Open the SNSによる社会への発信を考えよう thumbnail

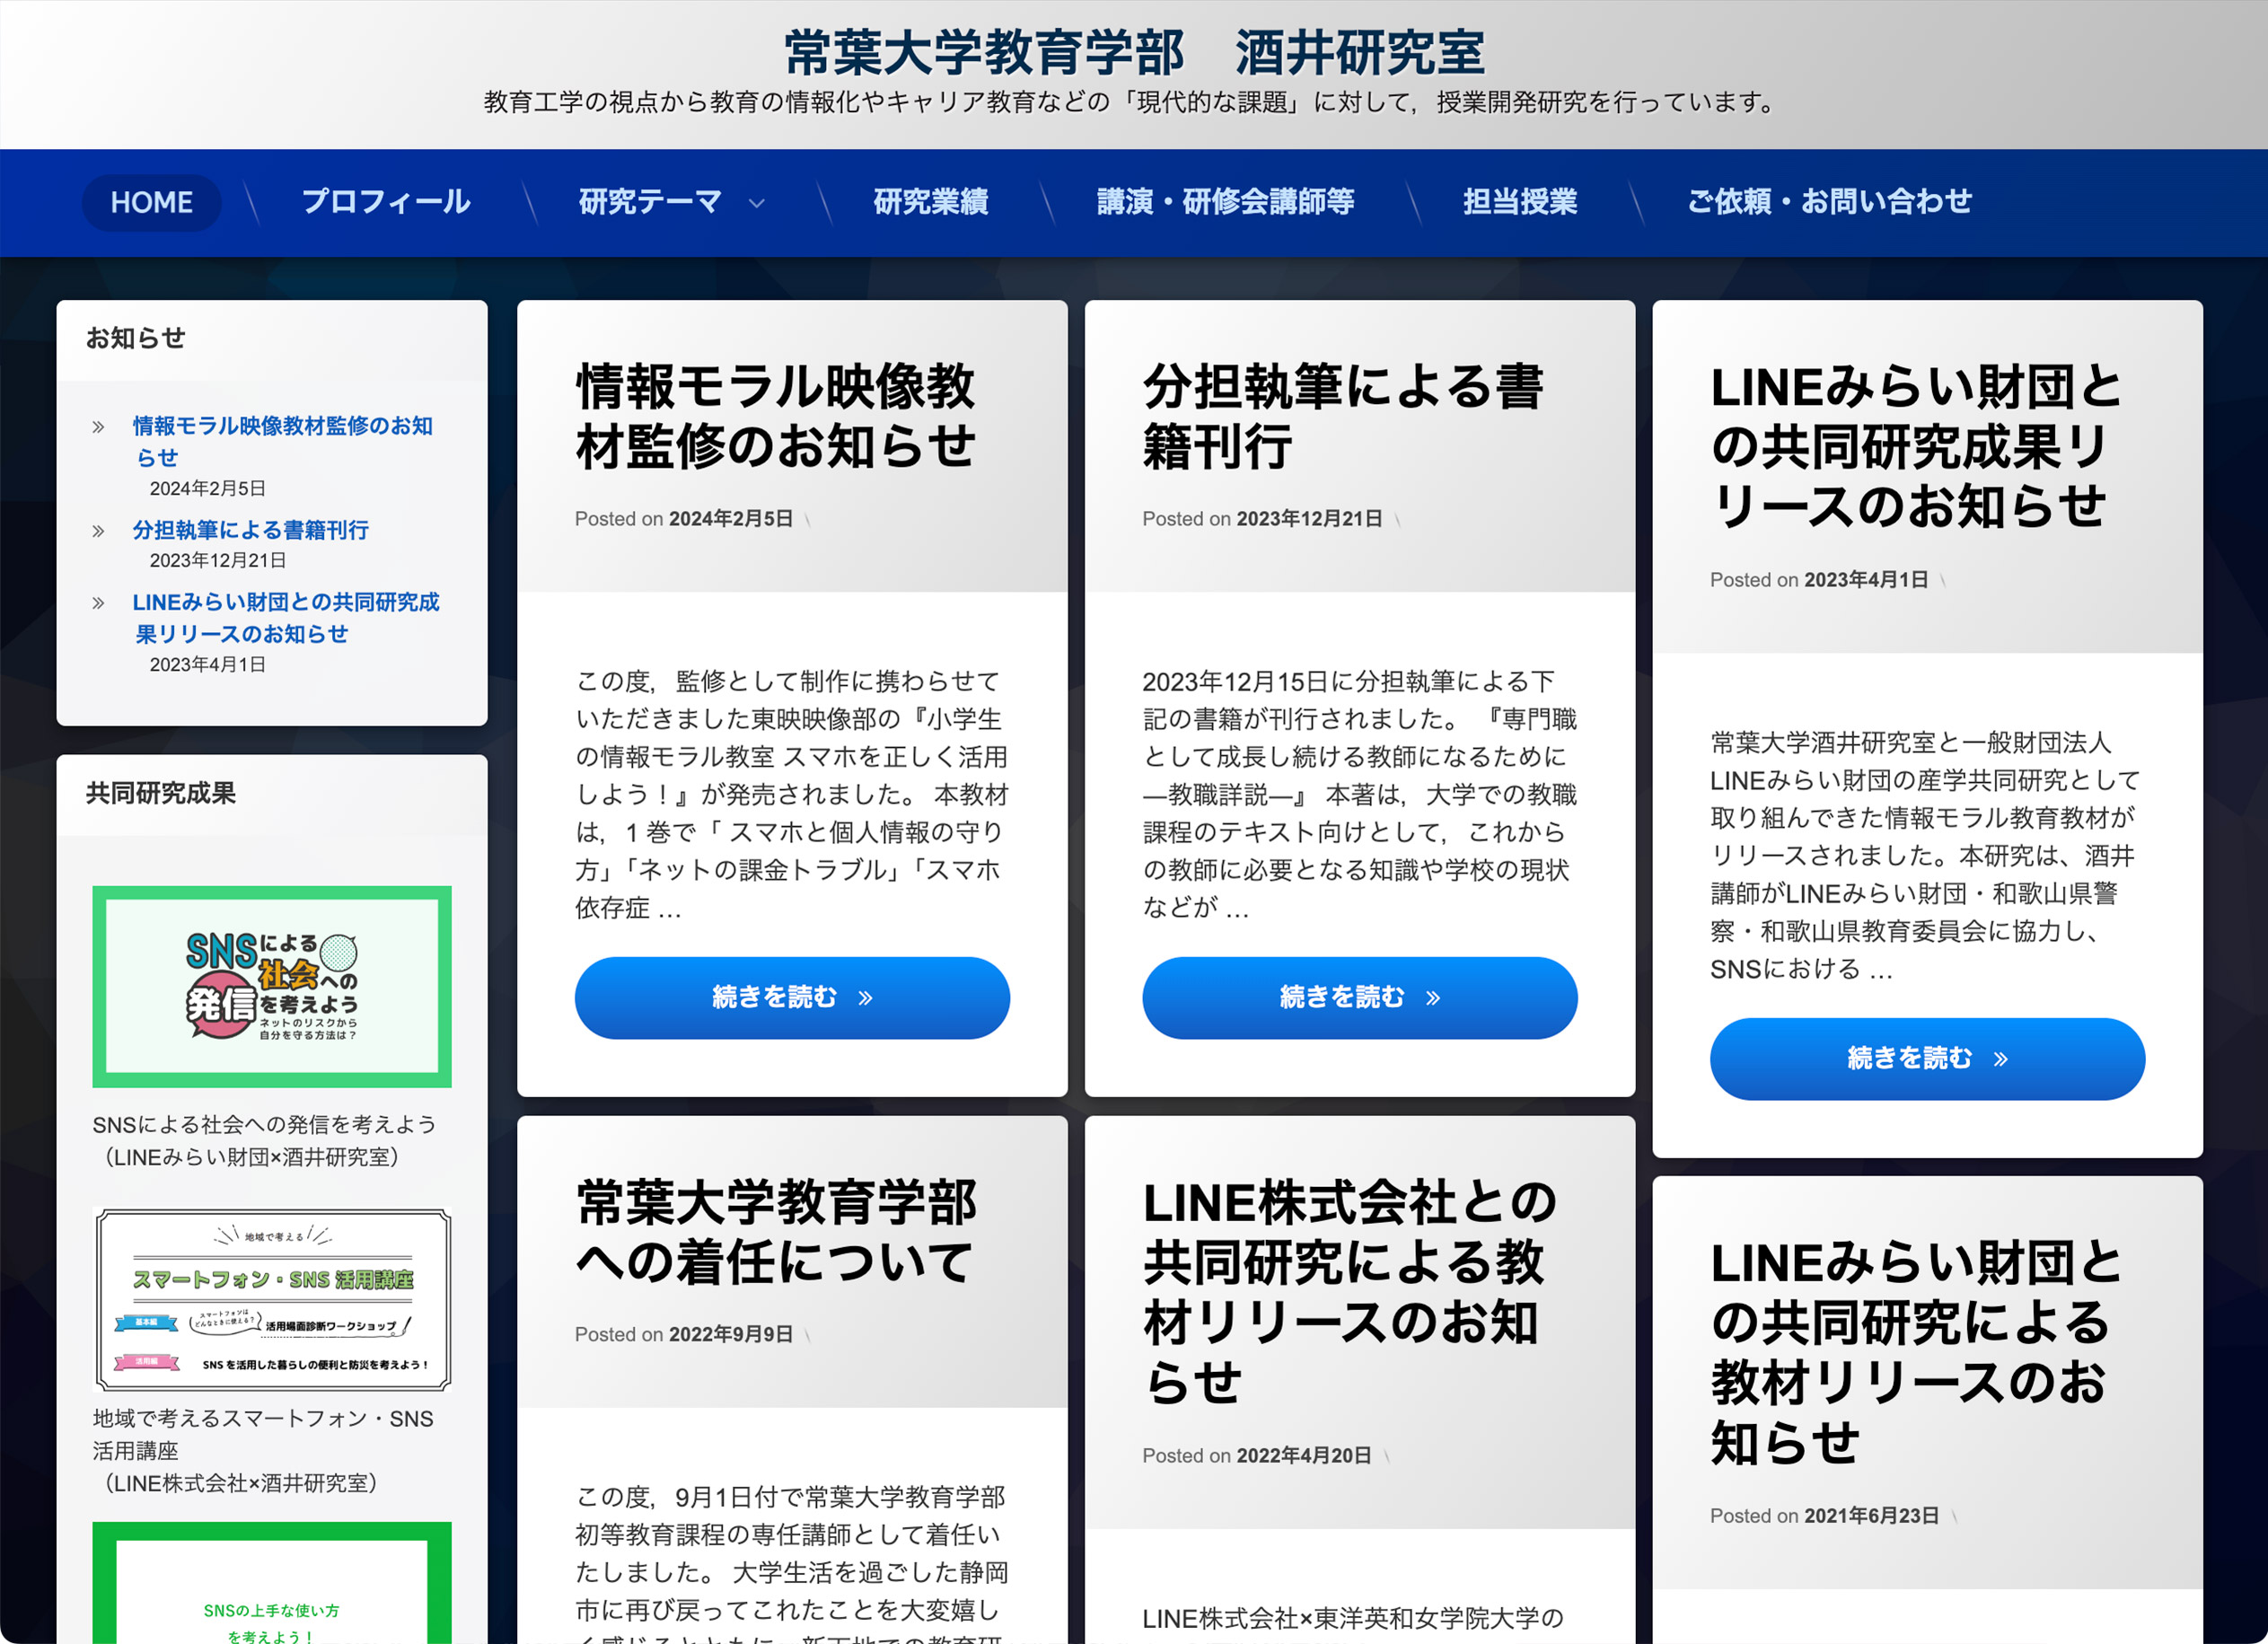click(271, 986)
